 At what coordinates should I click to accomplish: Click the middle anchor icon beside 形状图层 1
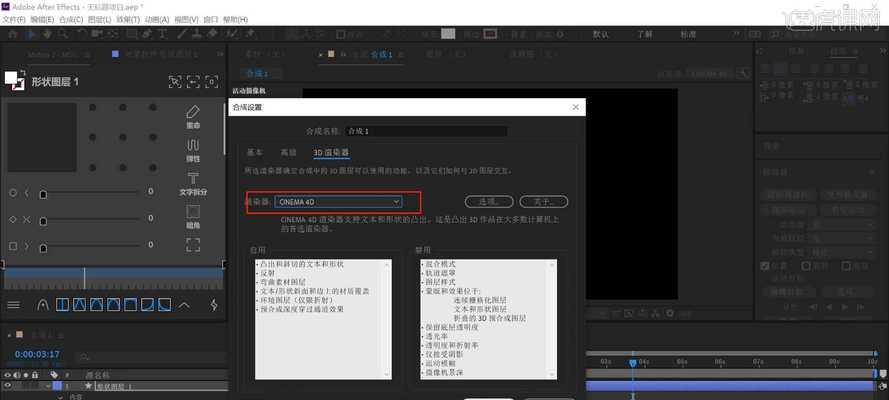[x=193, y=82]
